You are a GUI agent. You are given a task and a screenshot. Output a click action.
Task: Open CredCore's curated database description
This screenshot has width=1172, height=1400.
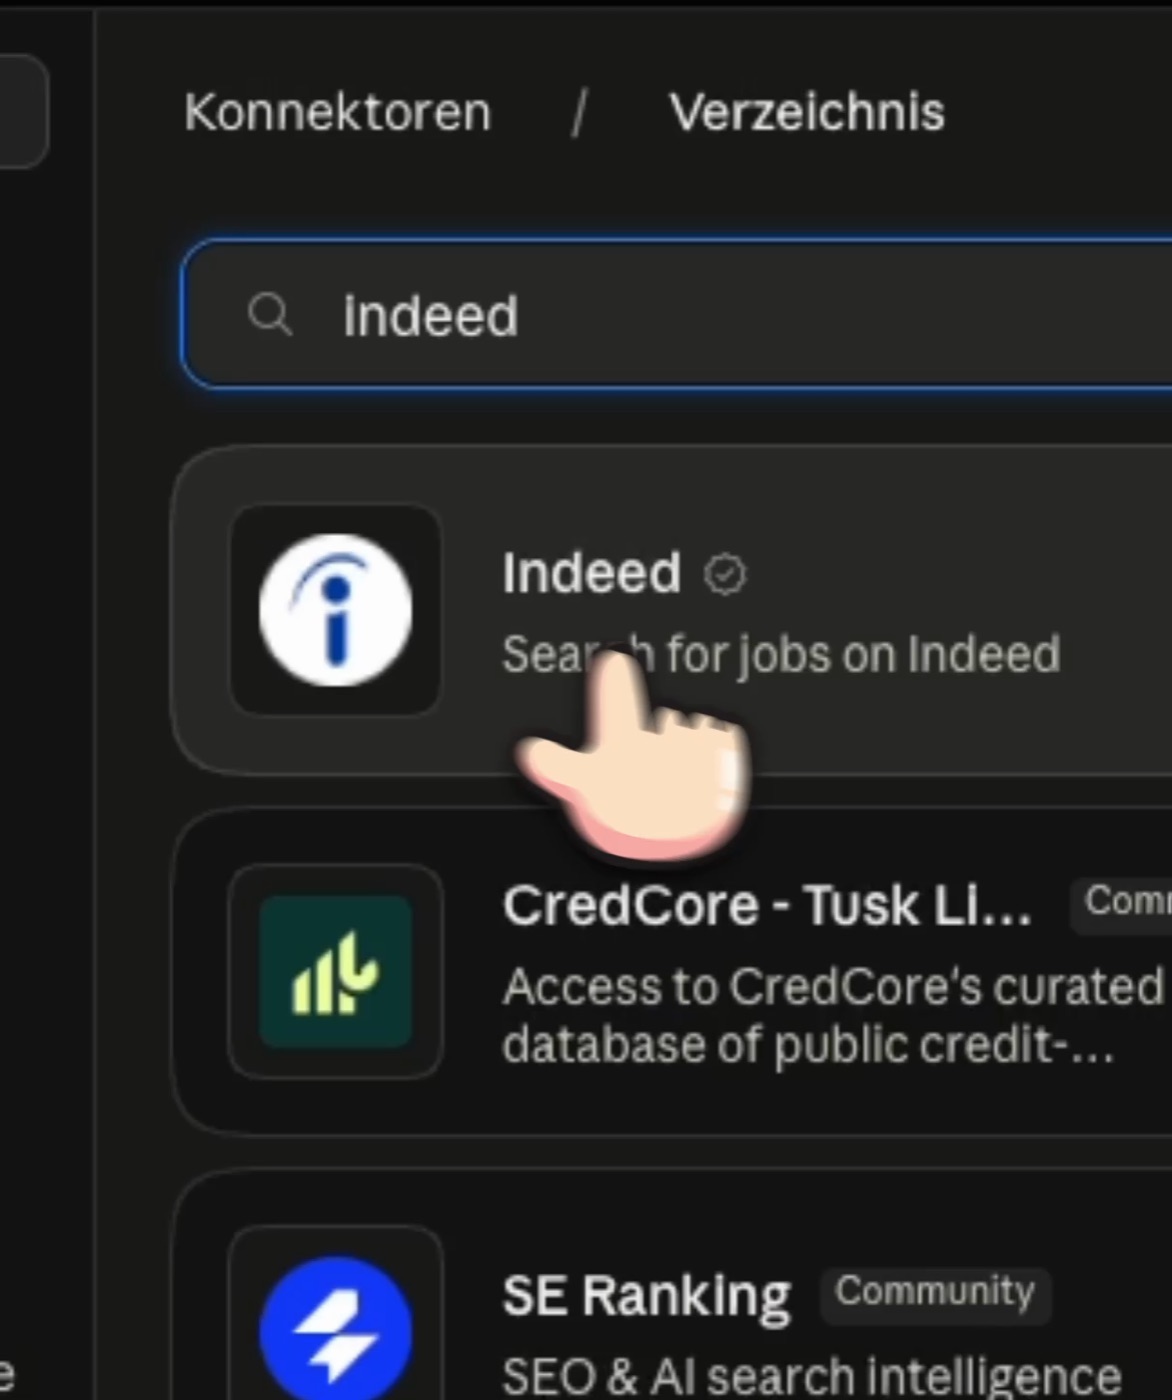tap(832, 1016)
